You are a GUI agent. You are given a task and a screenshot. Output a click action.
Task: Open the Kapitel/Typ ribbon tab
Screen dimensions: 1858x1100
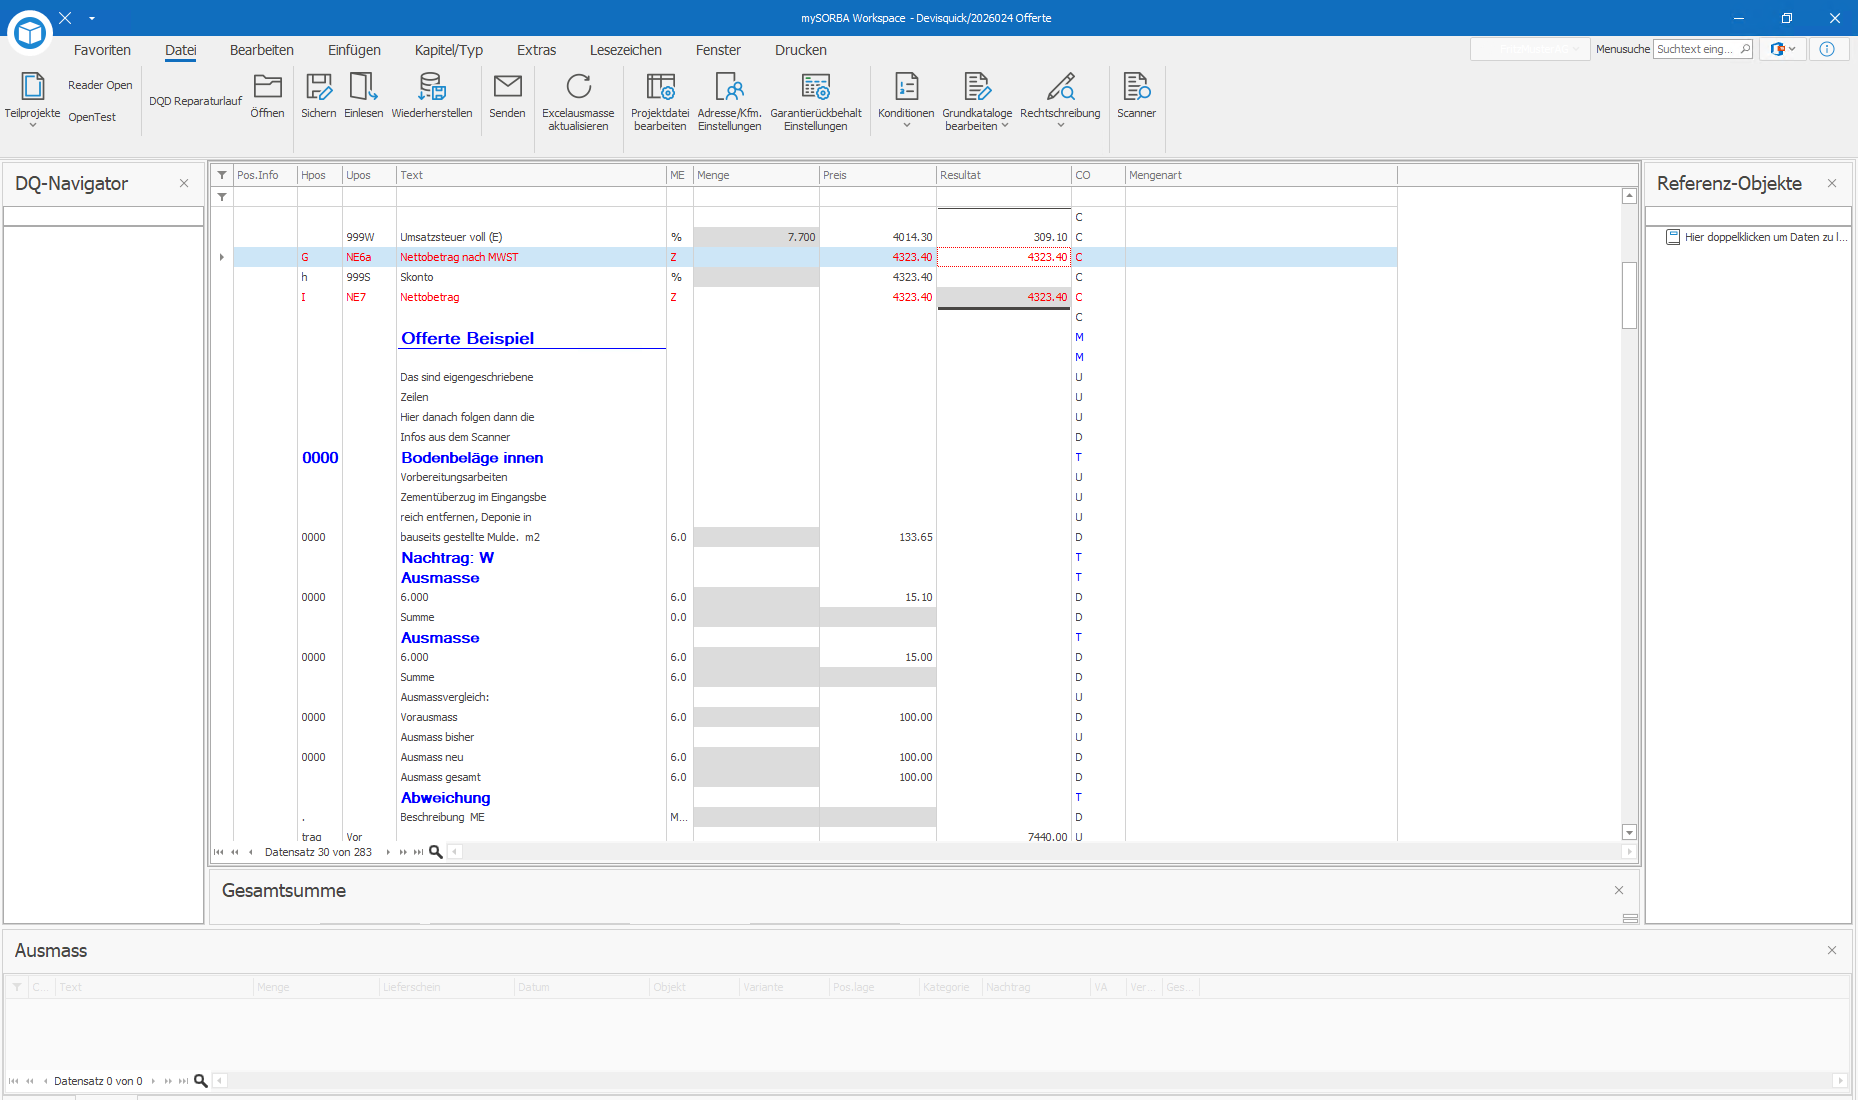coord(449,50)
